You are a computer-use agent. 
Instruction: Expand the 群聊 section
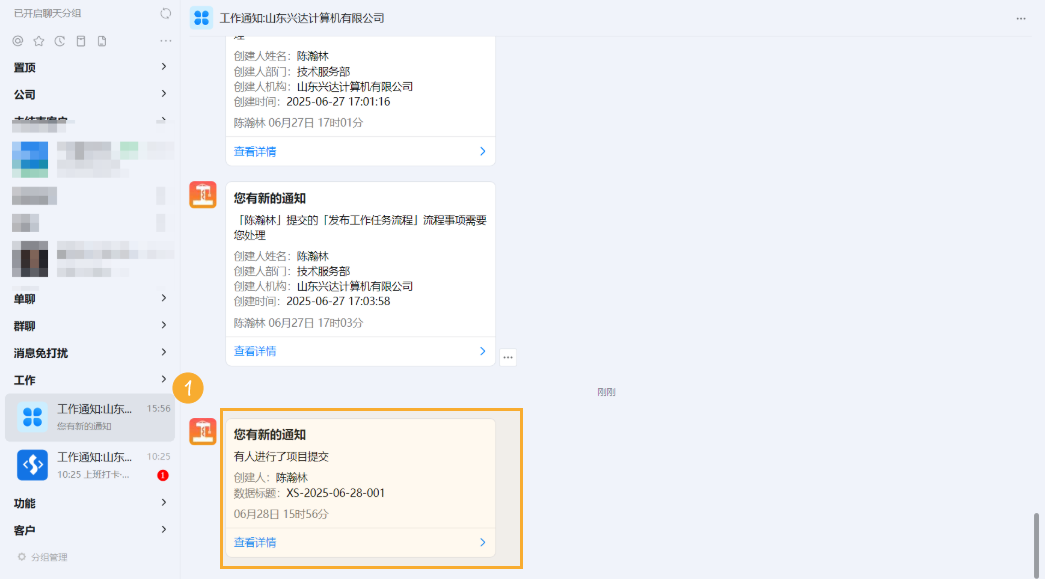coord(90,326)
